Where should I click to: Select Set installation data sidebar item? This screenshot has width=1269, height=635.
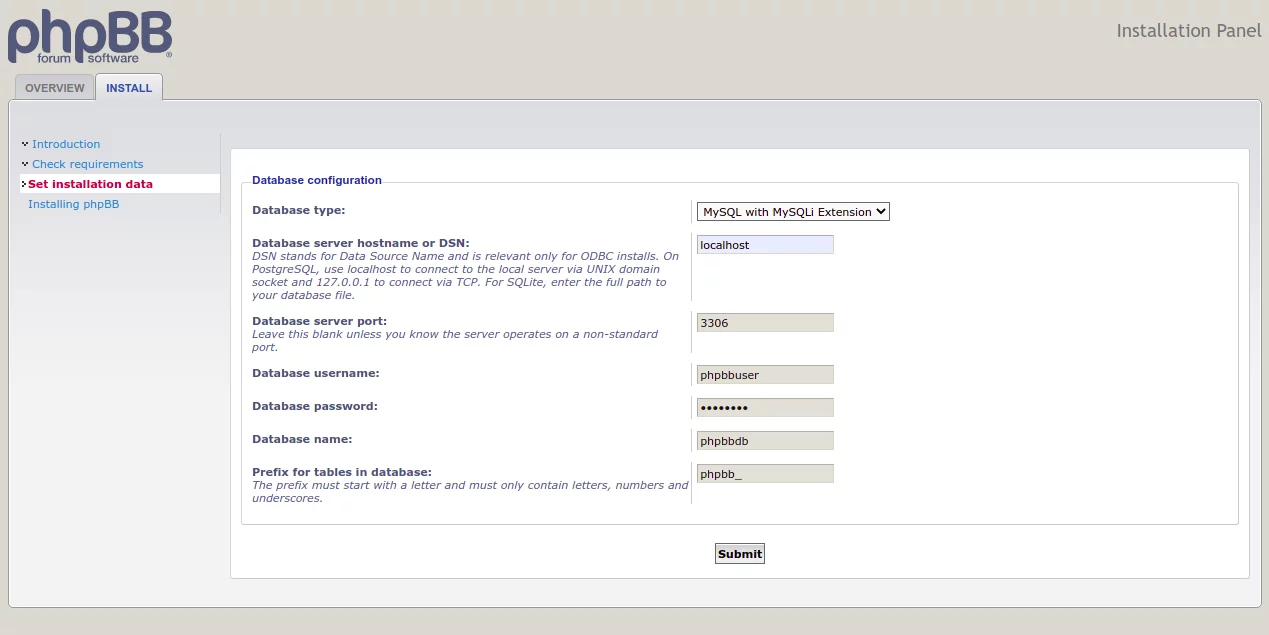point(90,184)
